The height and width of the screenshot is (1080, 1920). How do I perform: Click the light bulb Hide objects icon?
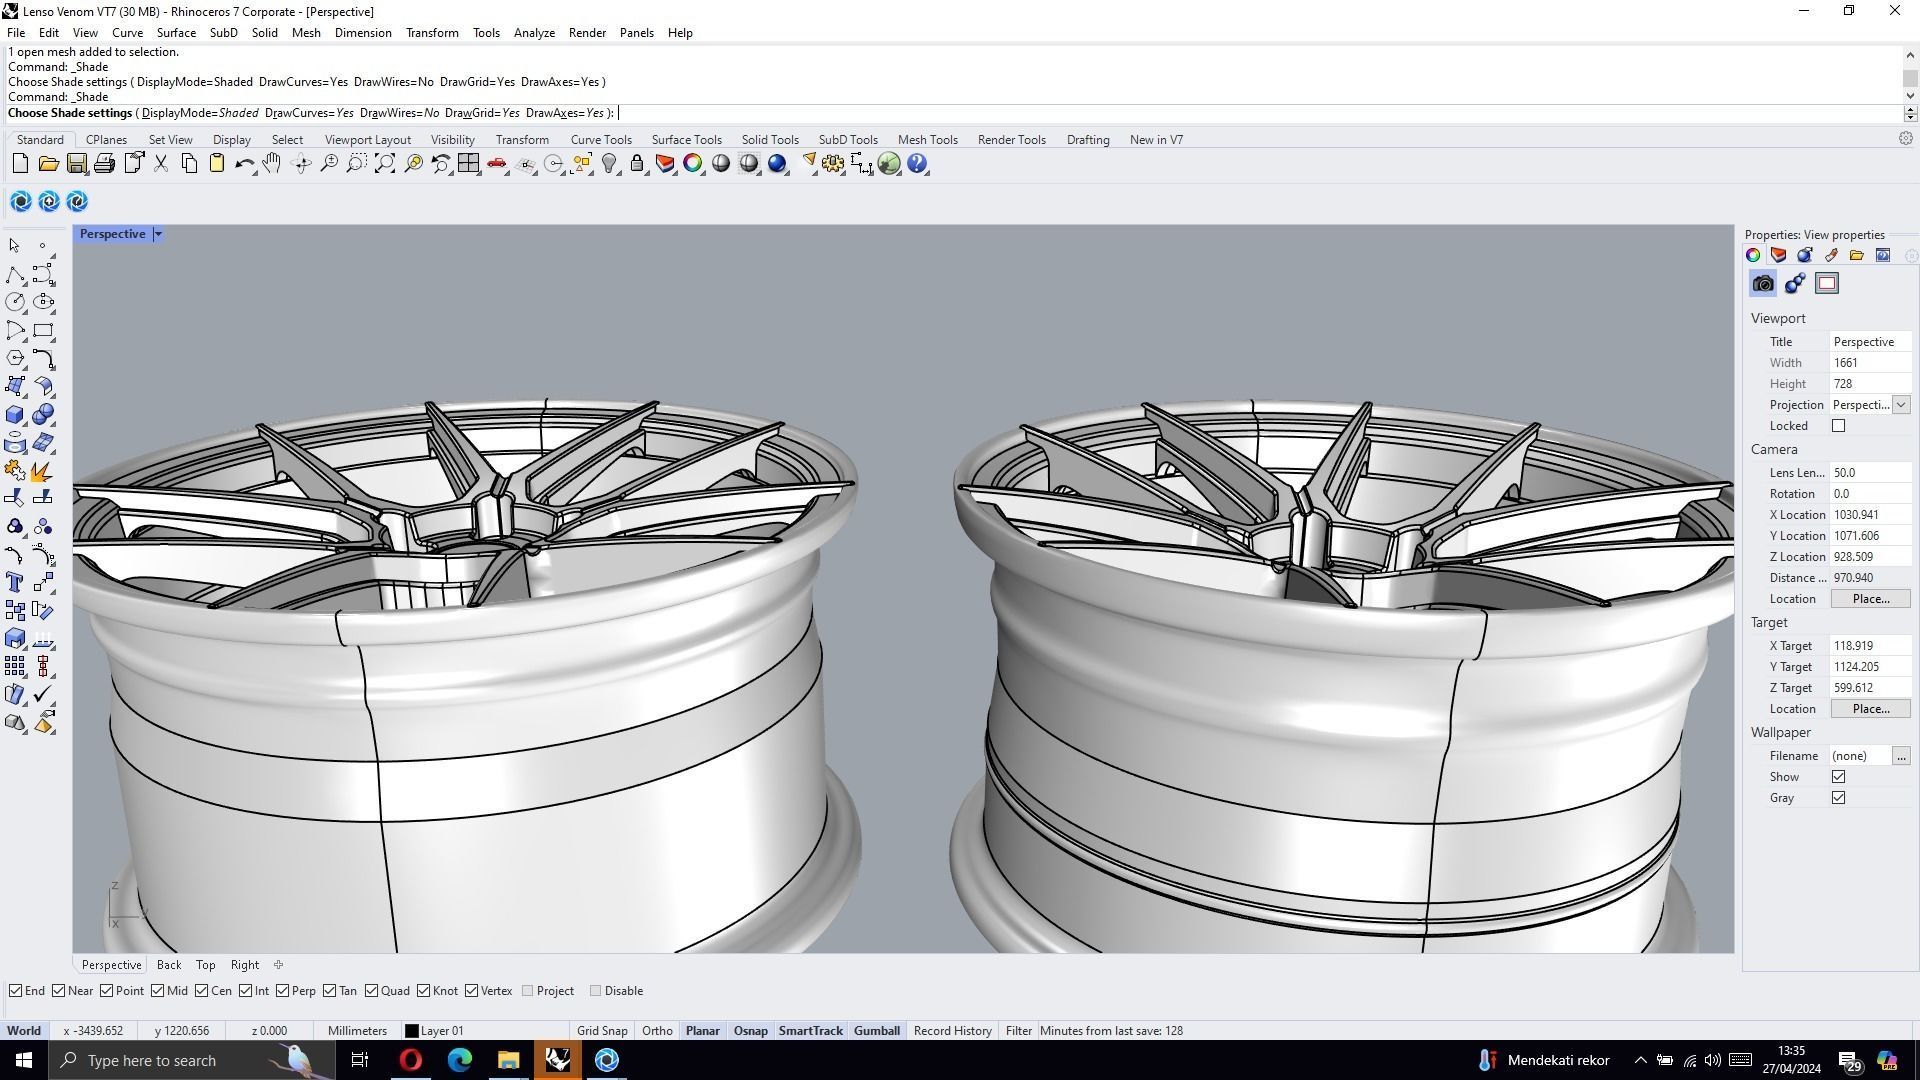tap(609, 164)
